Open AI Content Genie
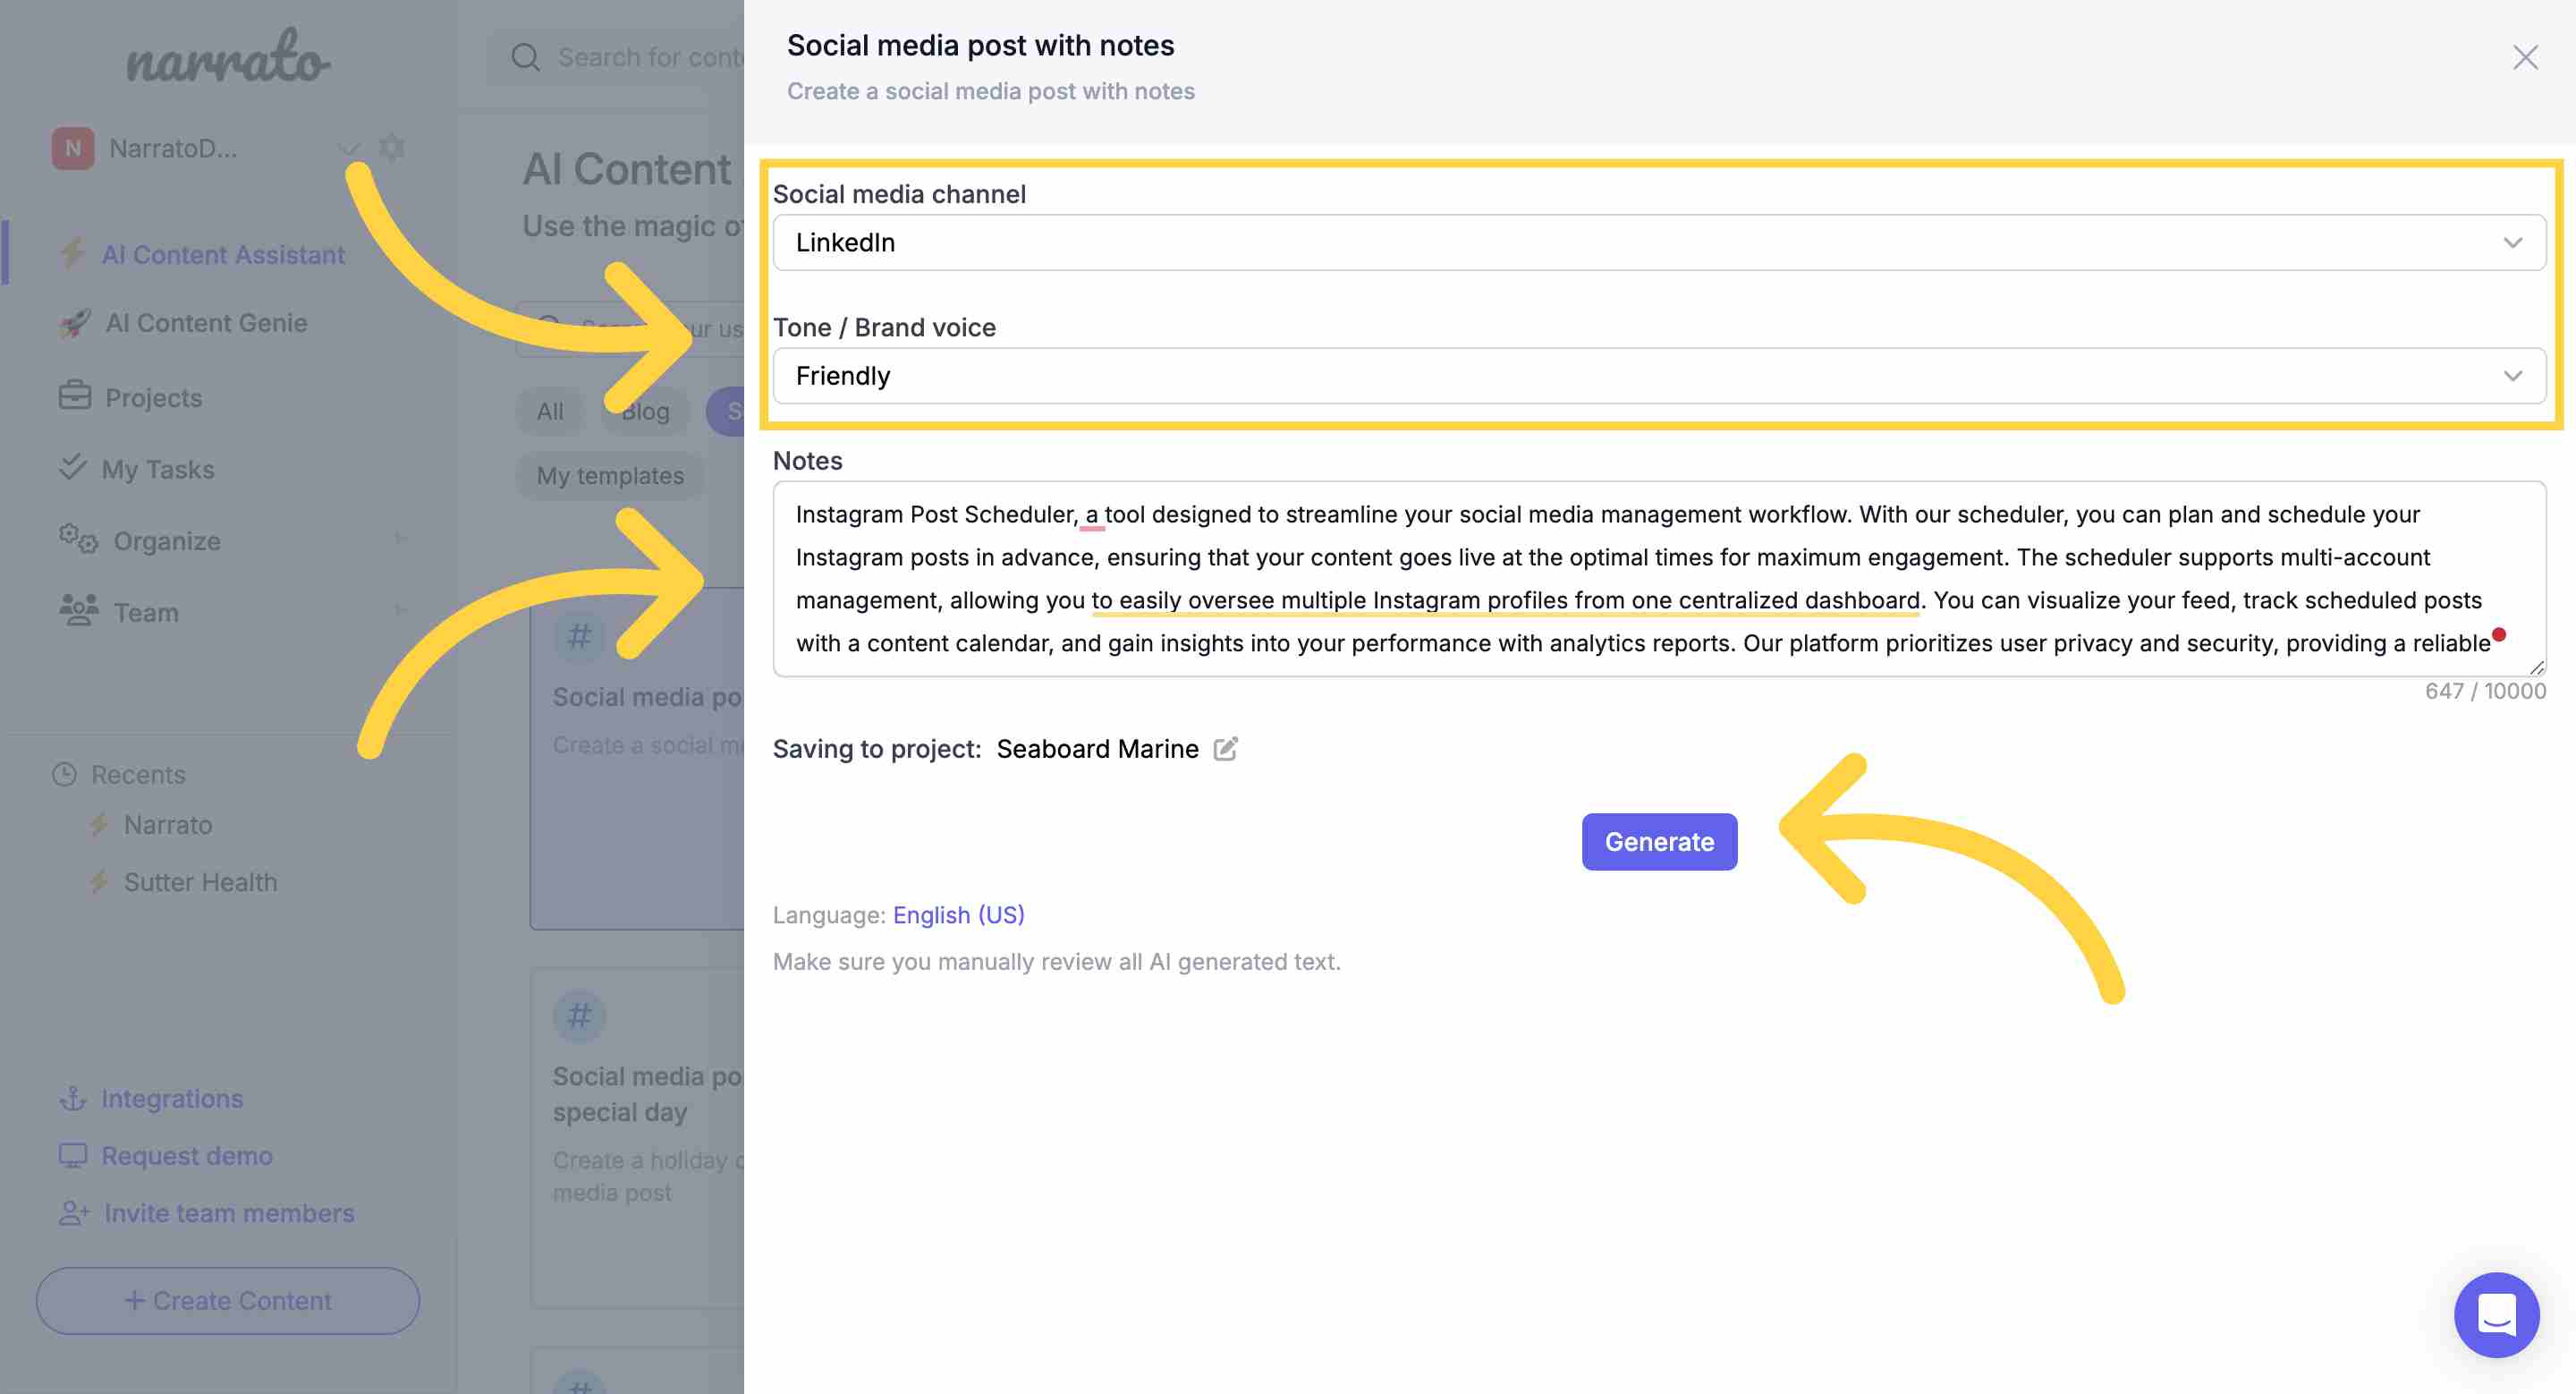 point(206,323)
